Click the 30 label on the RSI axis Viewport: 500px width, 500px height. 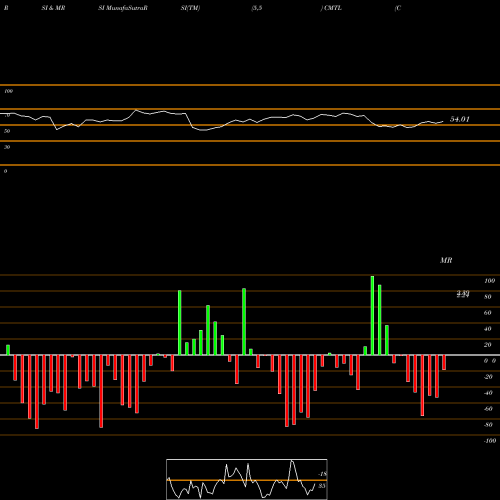(x=7, y=147)
